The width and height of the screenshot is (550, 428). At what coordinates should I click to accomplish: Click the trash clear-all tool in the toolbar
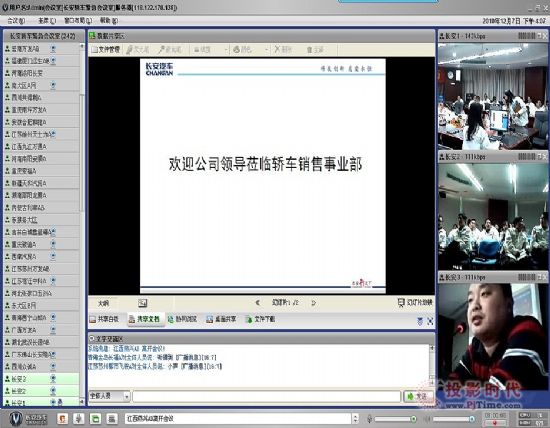(315, 49)
